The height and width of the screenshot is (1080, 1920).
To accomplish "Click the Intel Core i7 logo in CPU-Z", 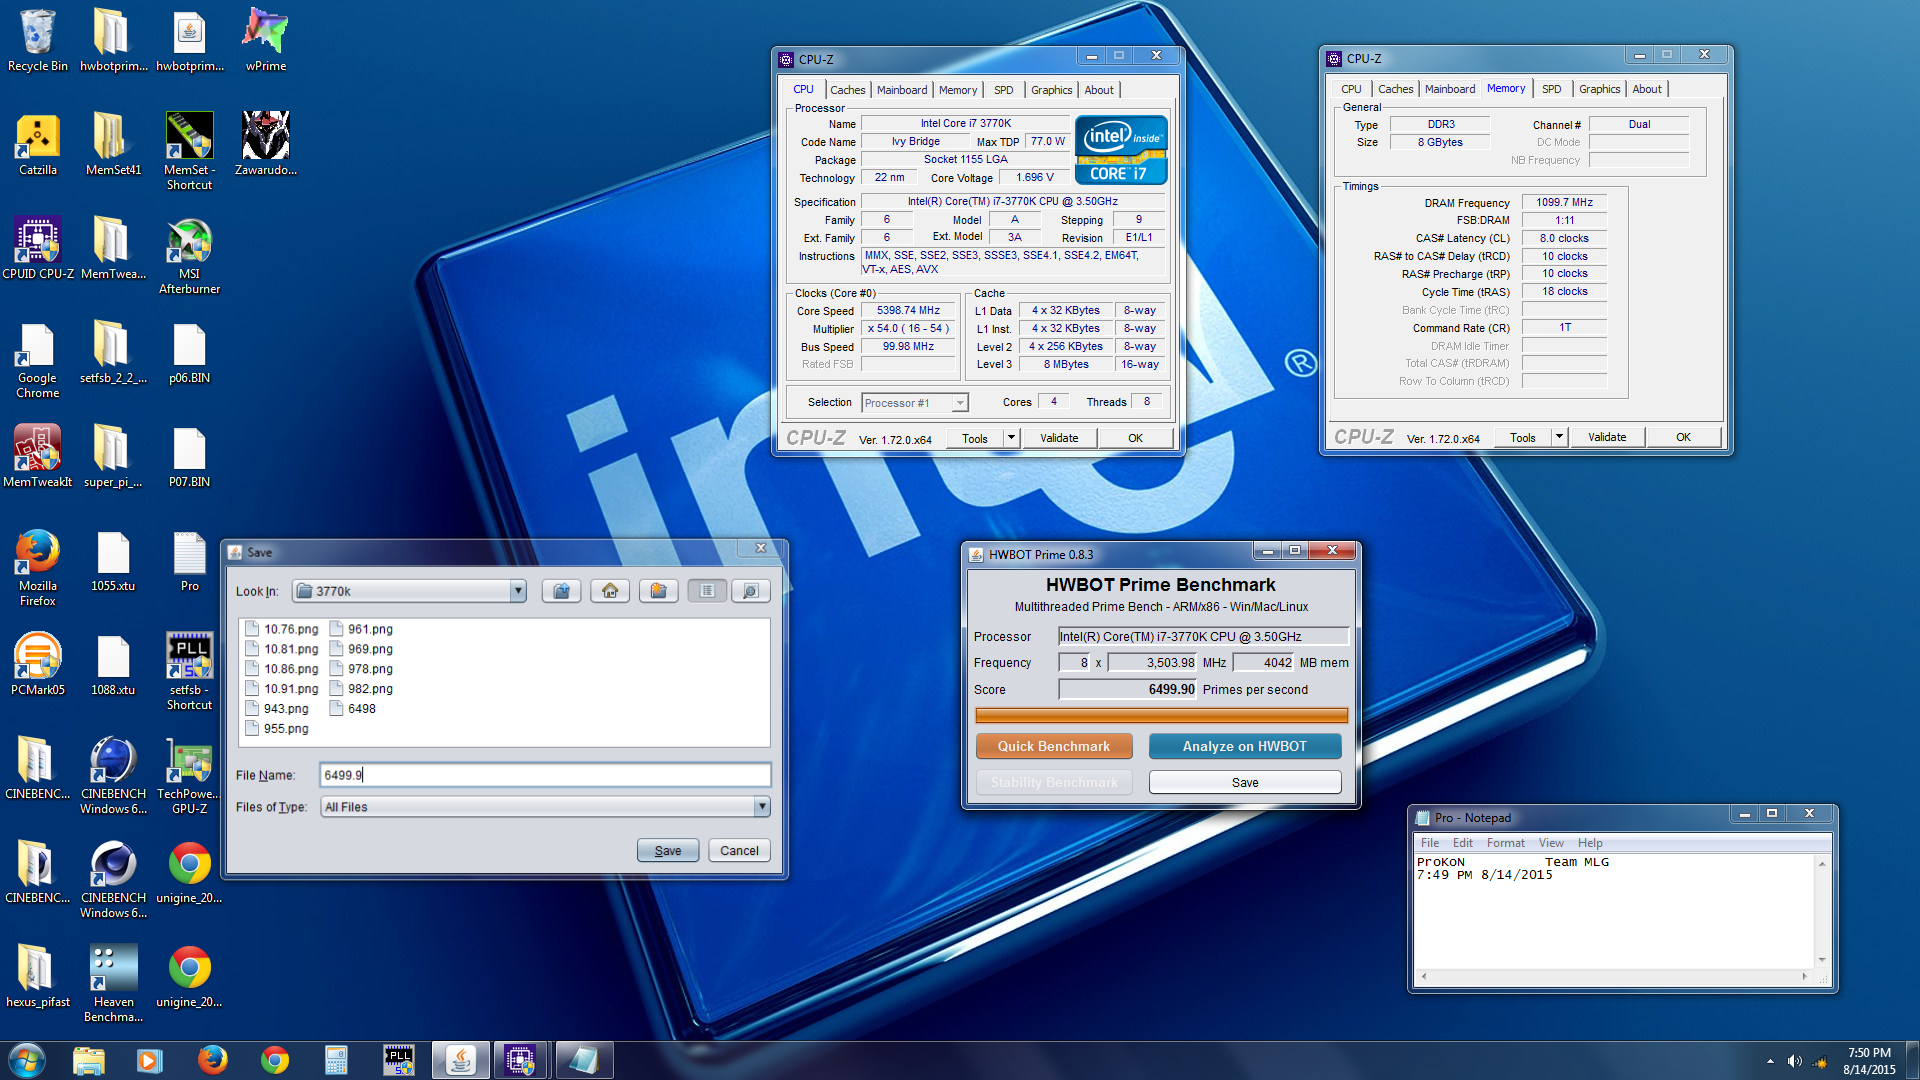I will pyautogui.click(x=1121, y=150).
